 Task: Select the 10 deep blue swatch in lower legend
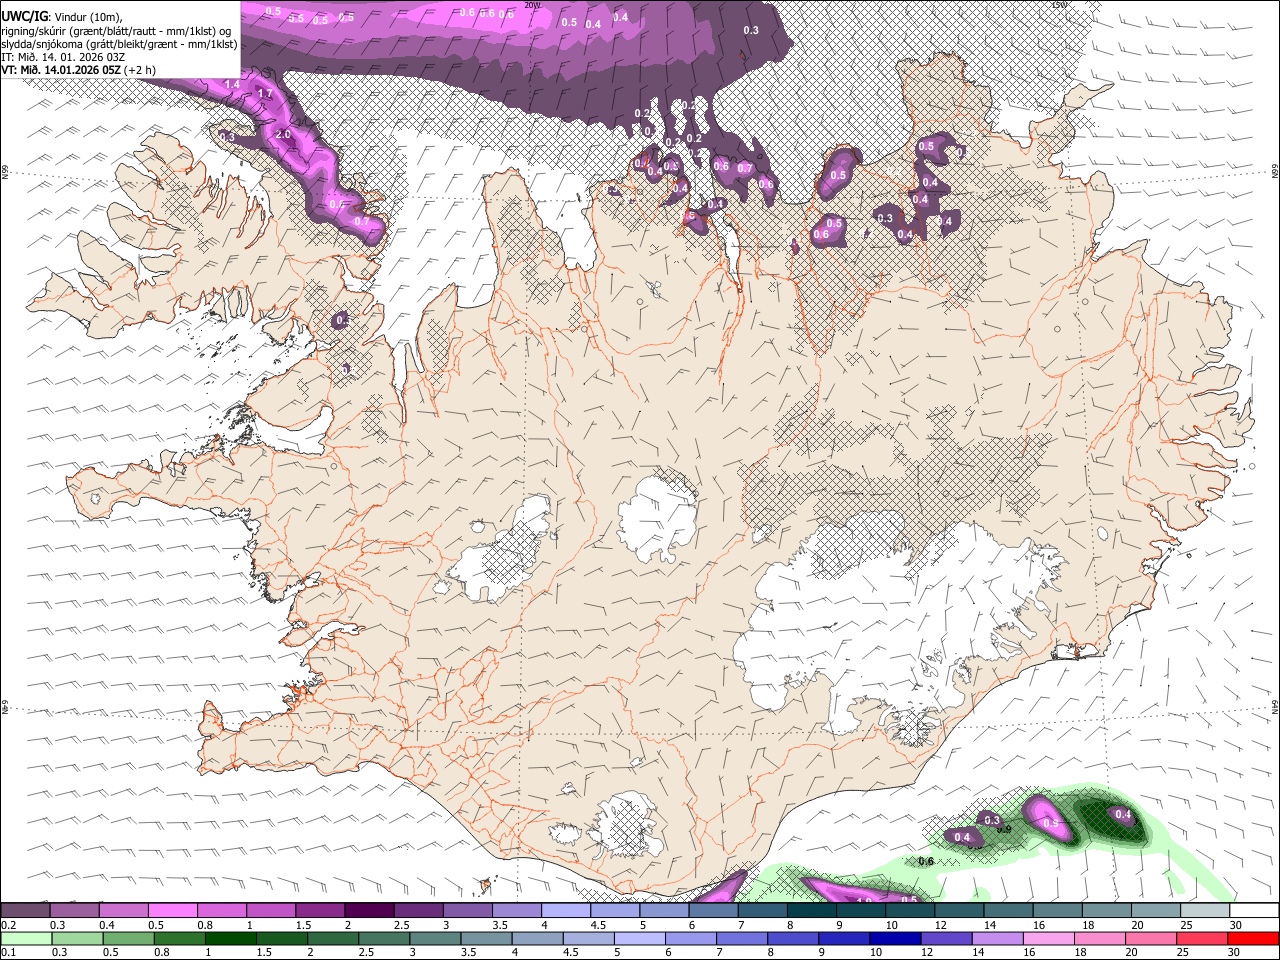pos(895,938)
